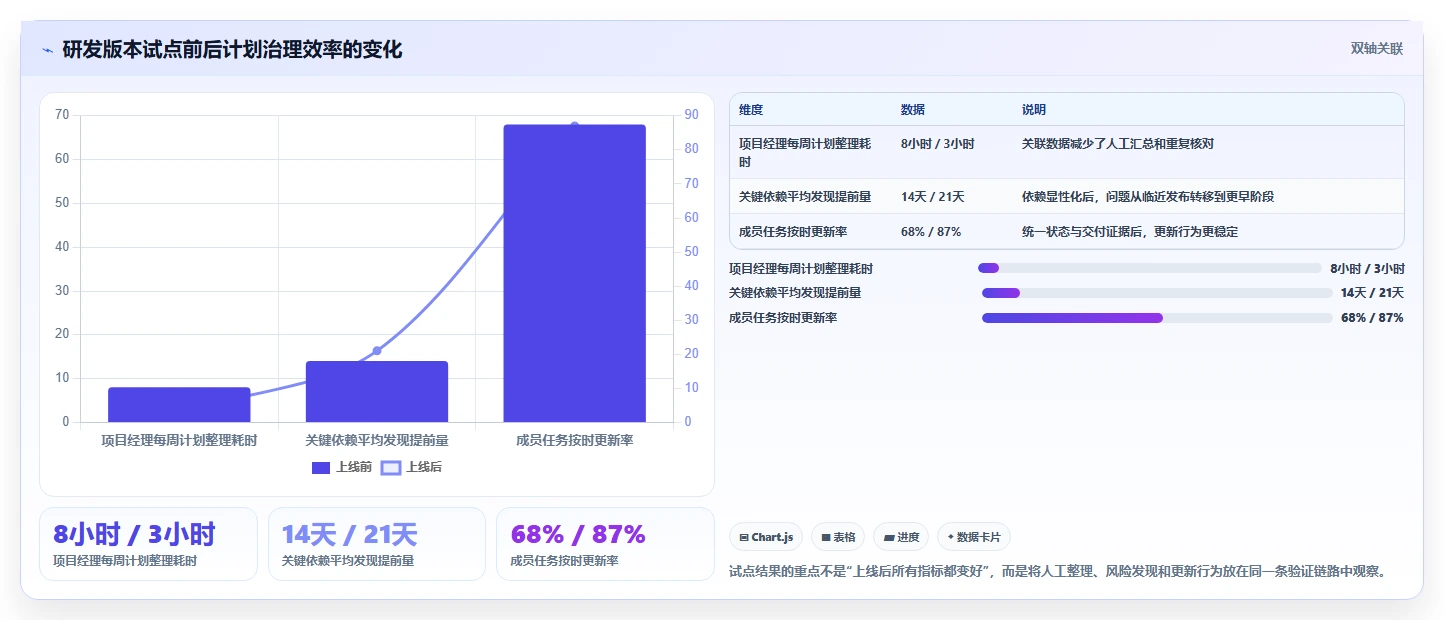Click progress value 14天 / 21天 at right
Screen dimensions: 1444x620
pyautogui.click(x=1372, y=293)
